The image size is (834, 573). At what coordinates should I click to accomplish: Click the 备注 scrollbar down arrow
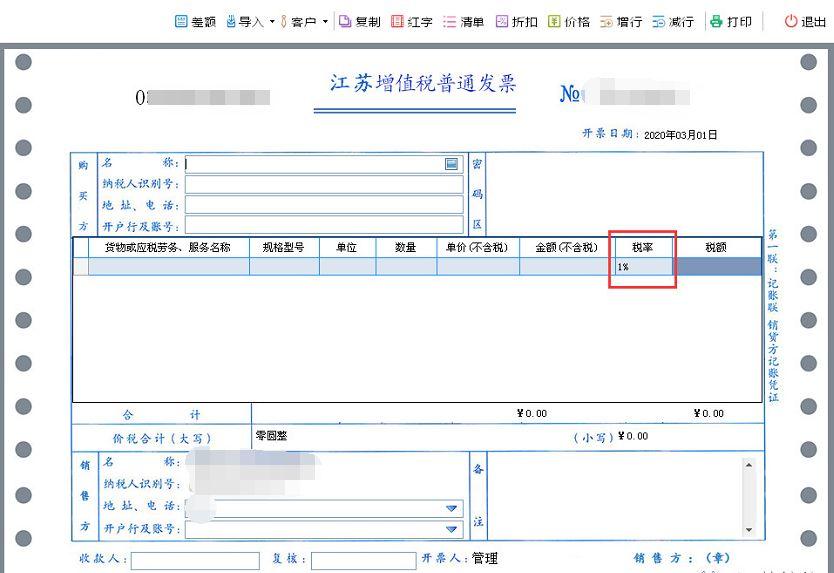(x=749, y=529)
